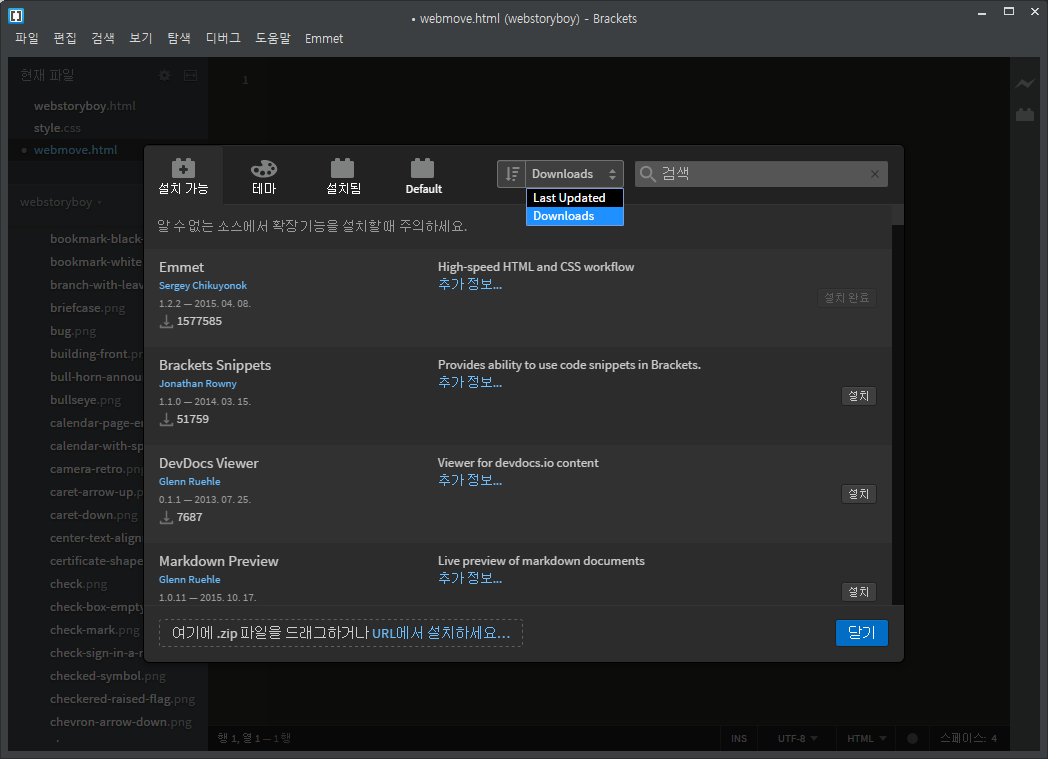Select checked-symbol.png in file tree

[108, 676]
